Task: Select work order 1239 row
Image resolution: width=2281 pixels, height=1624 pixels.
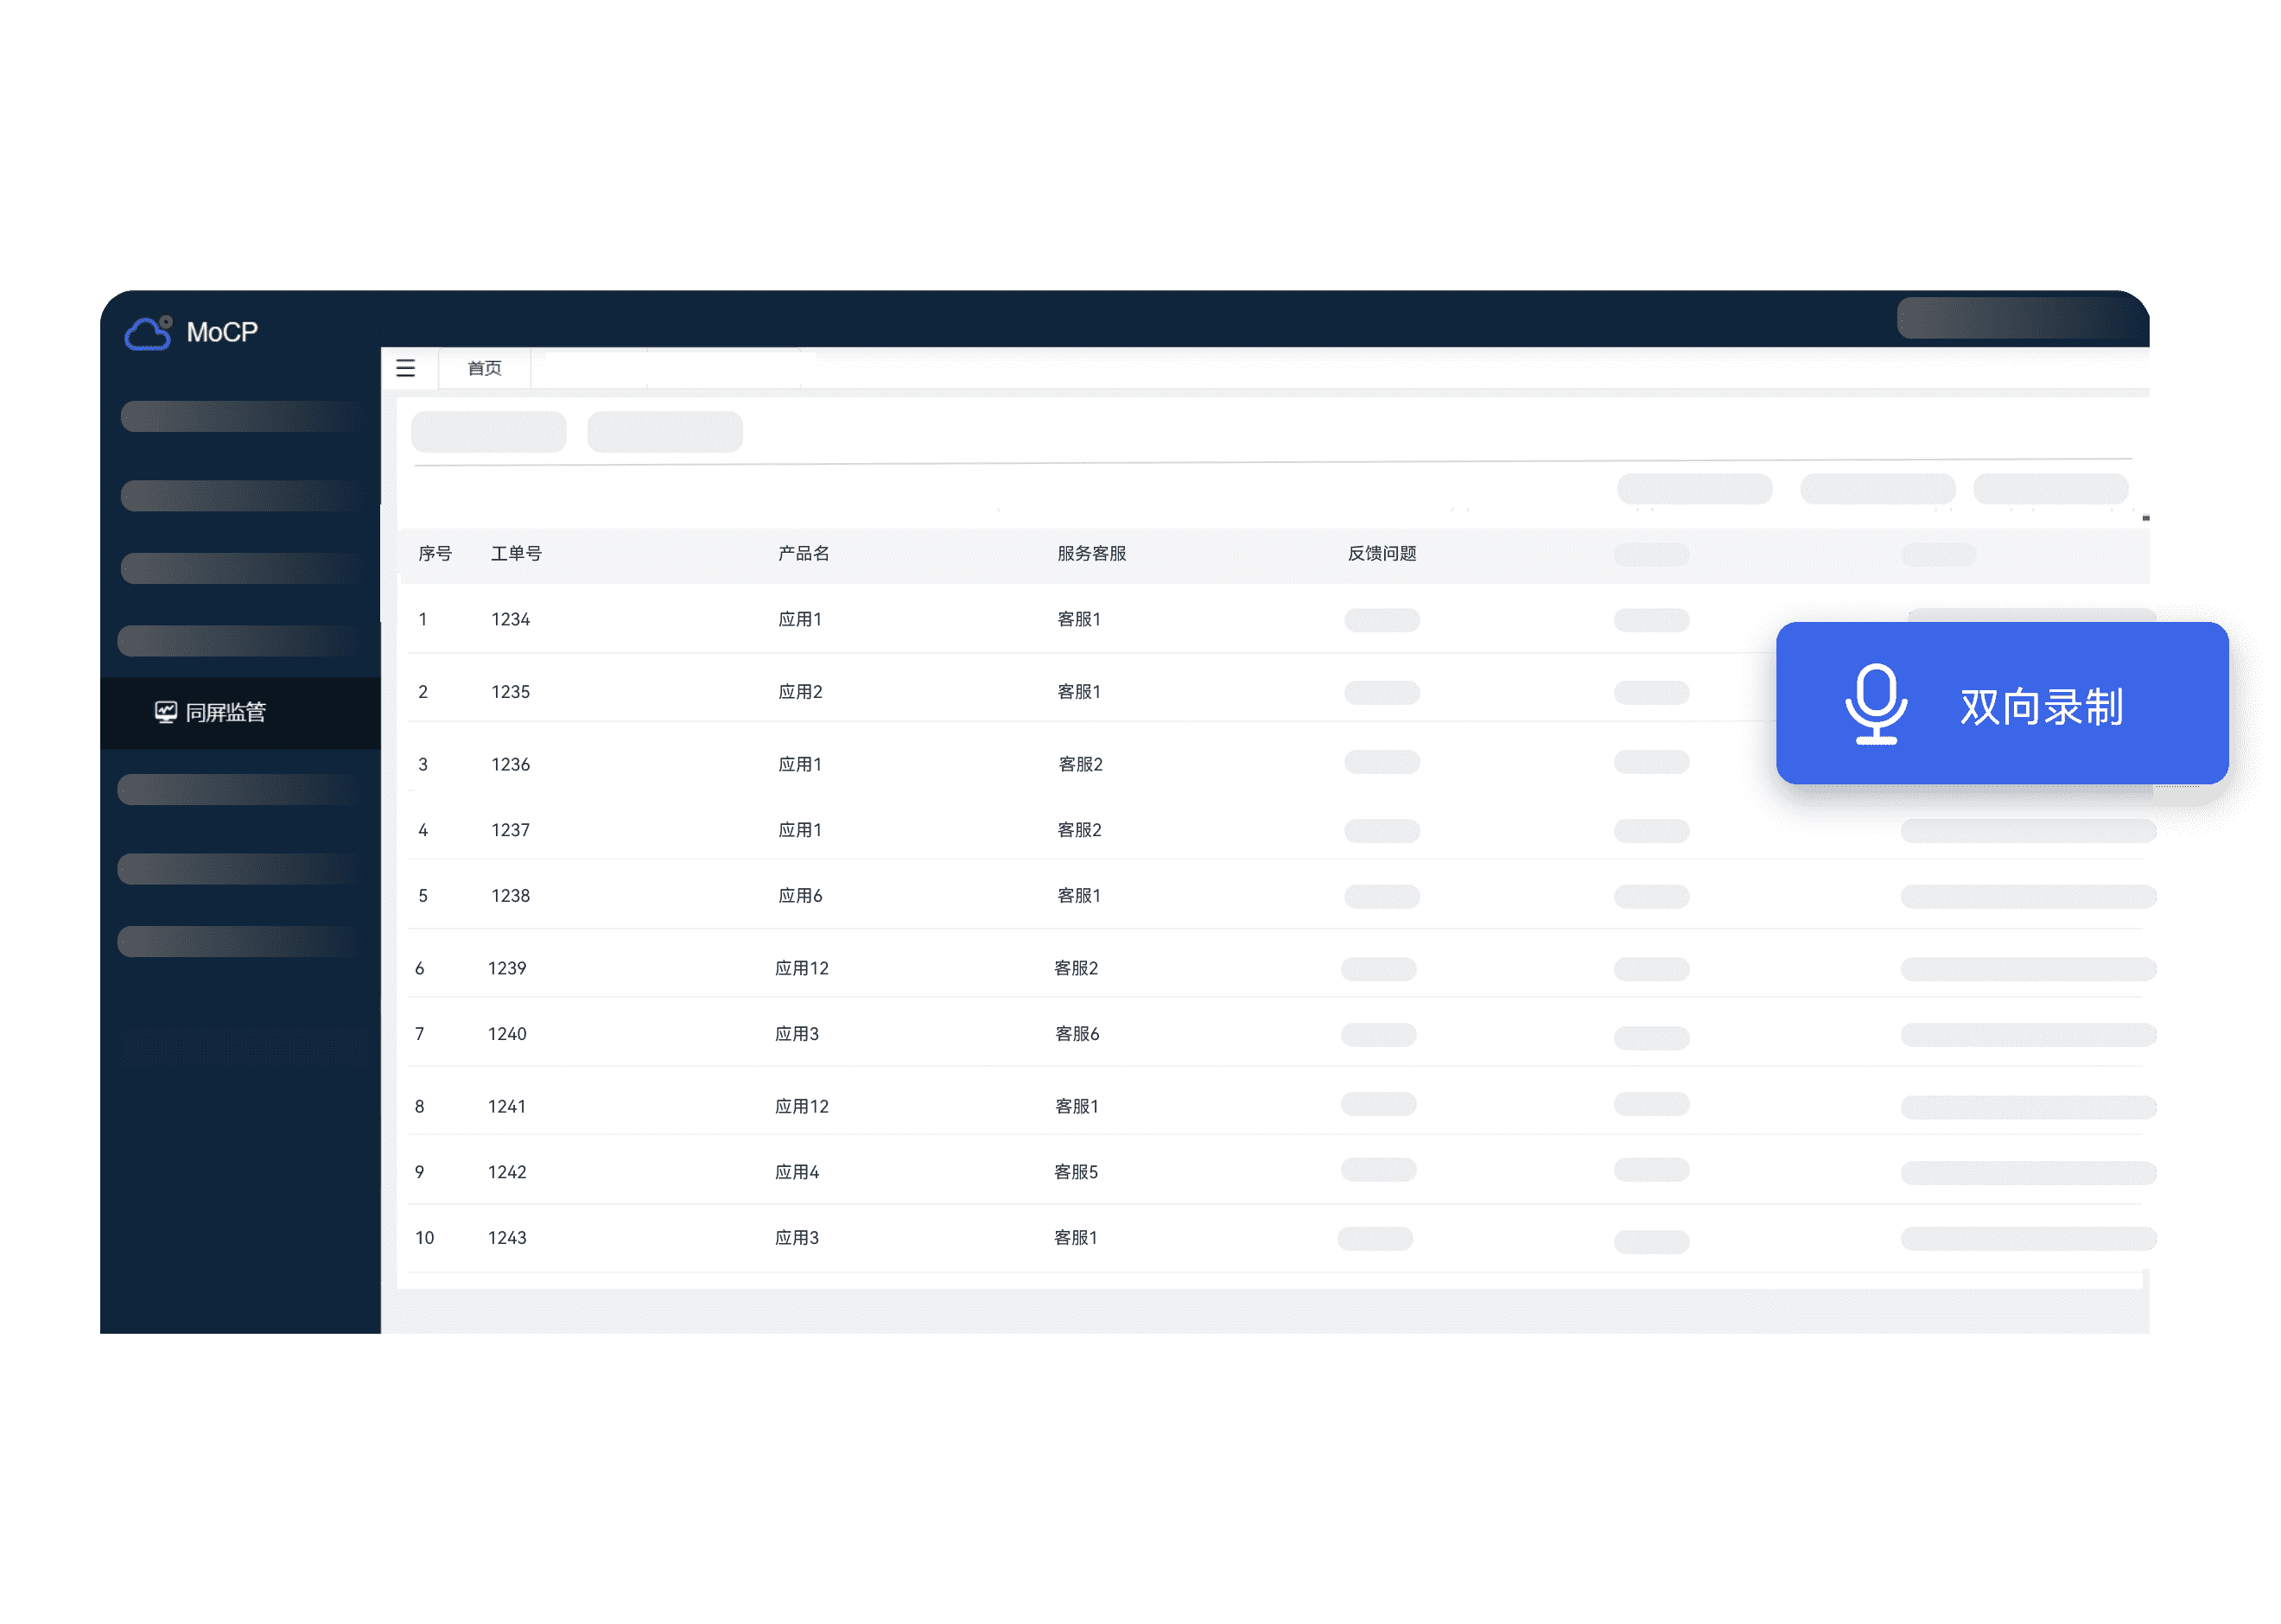Action: click(x=507, y=968)
